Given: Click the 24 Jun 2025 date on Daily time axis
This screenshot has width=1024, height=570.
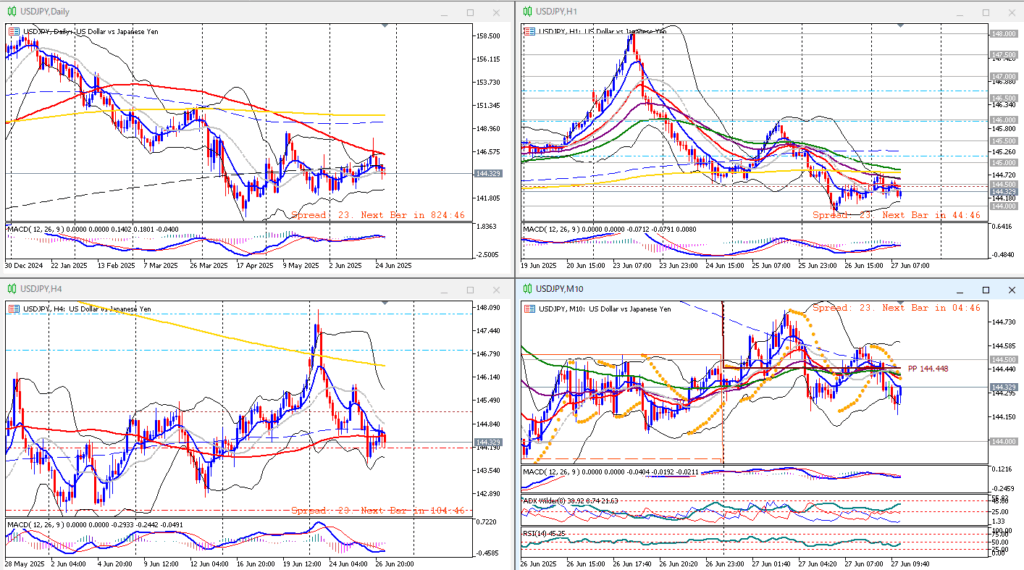Looking at the screenshot, I should (x=394, y=266).
